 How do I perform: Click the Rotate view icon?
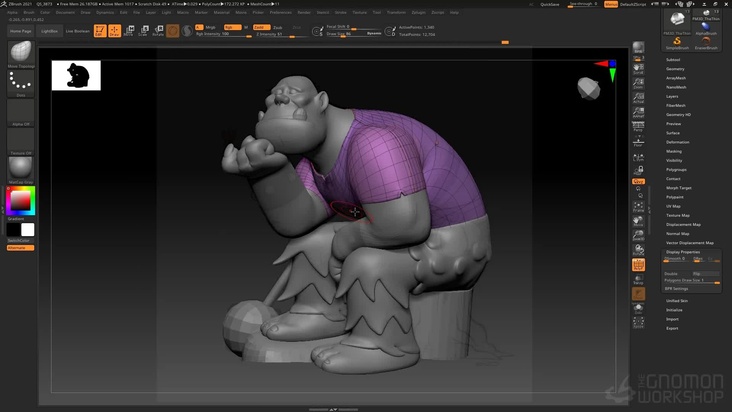(x=638, y=250)
